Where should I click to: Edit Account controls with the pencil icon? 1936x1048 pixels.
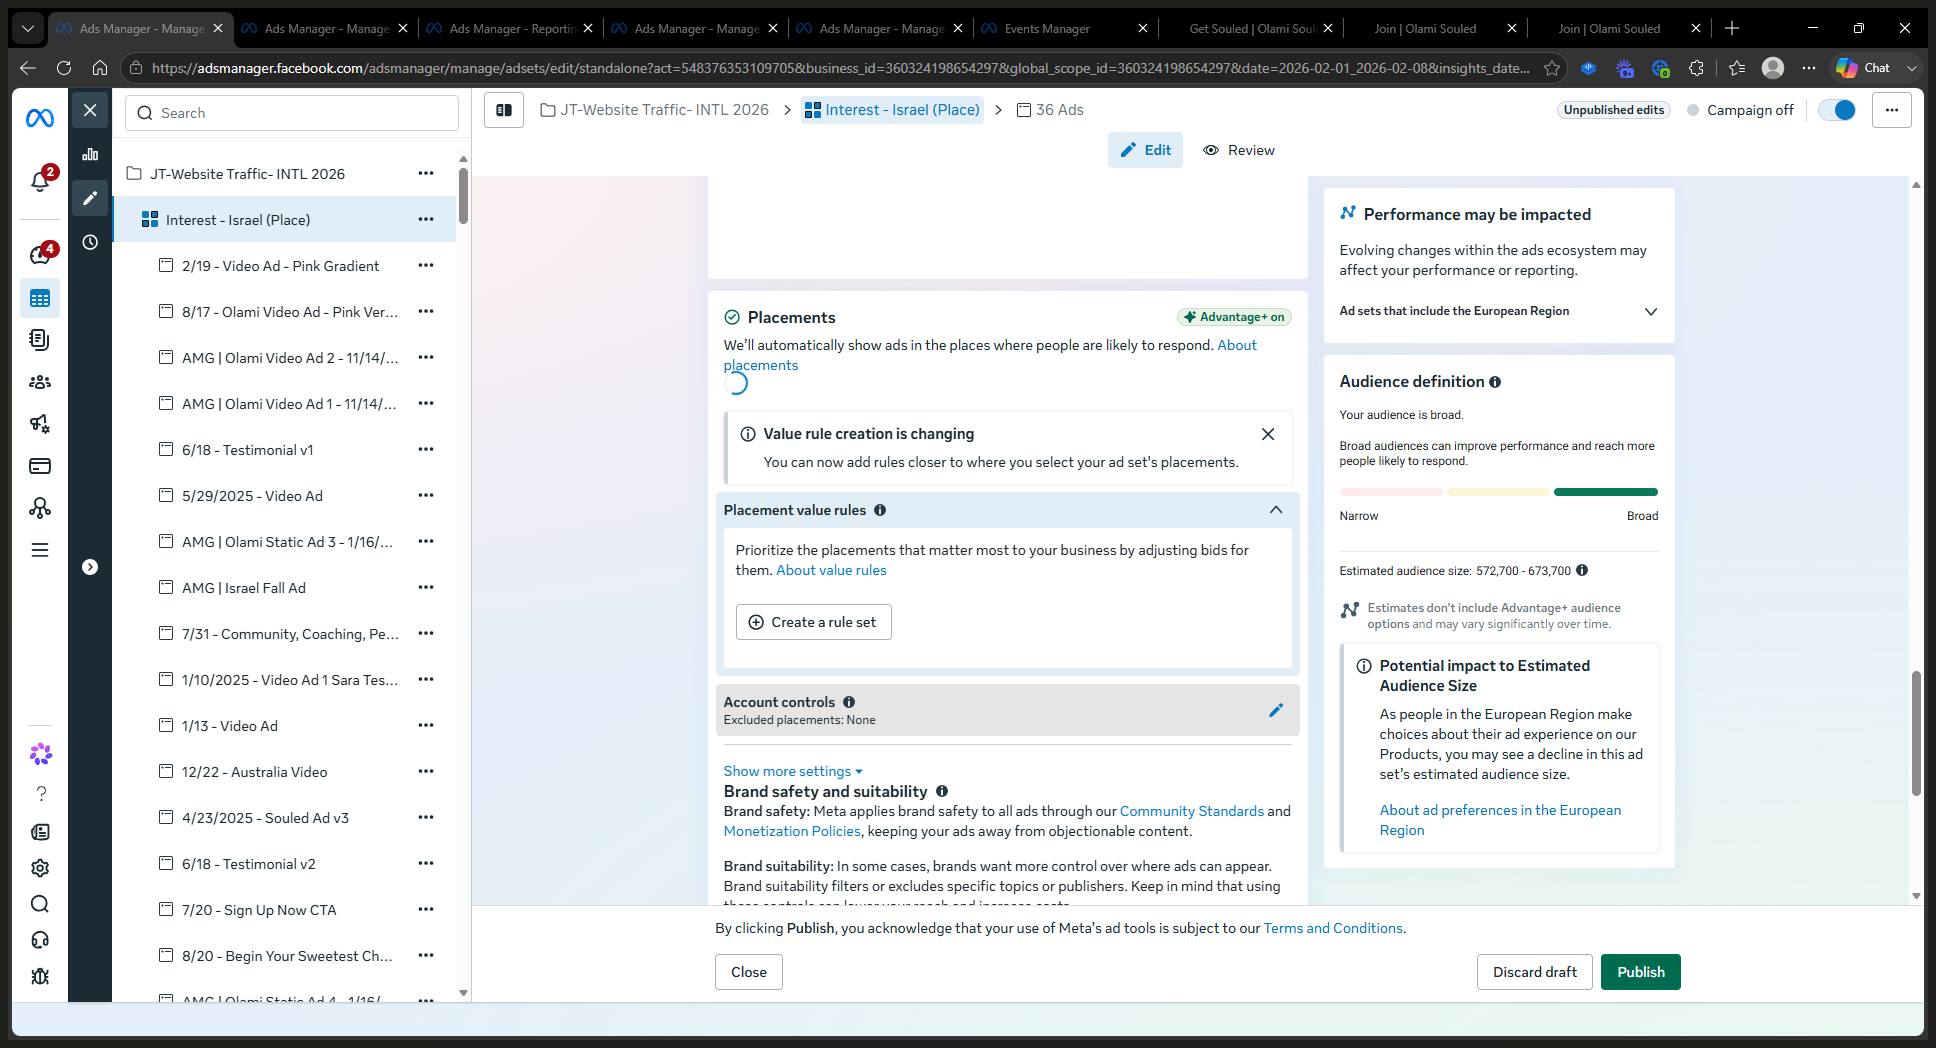pos(1276,710)
